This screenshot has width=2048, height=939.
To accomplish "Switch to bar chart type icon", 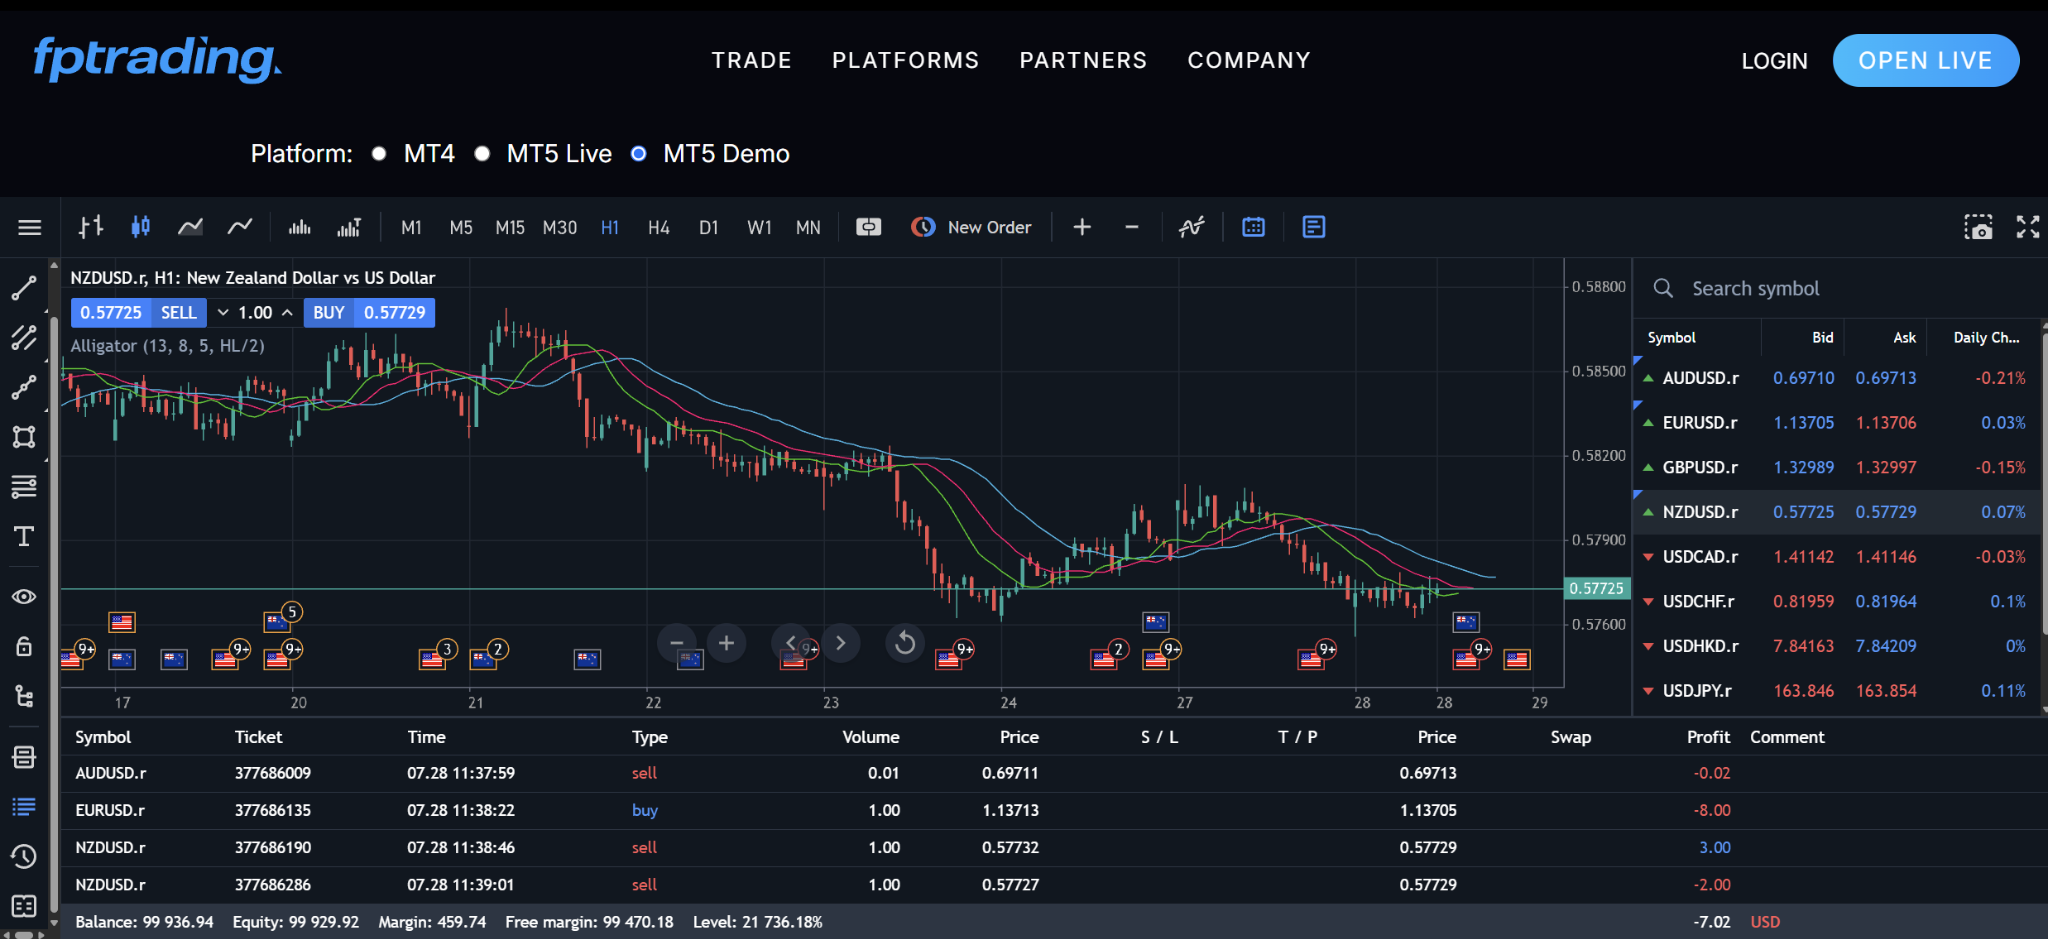I will [91, 227].
